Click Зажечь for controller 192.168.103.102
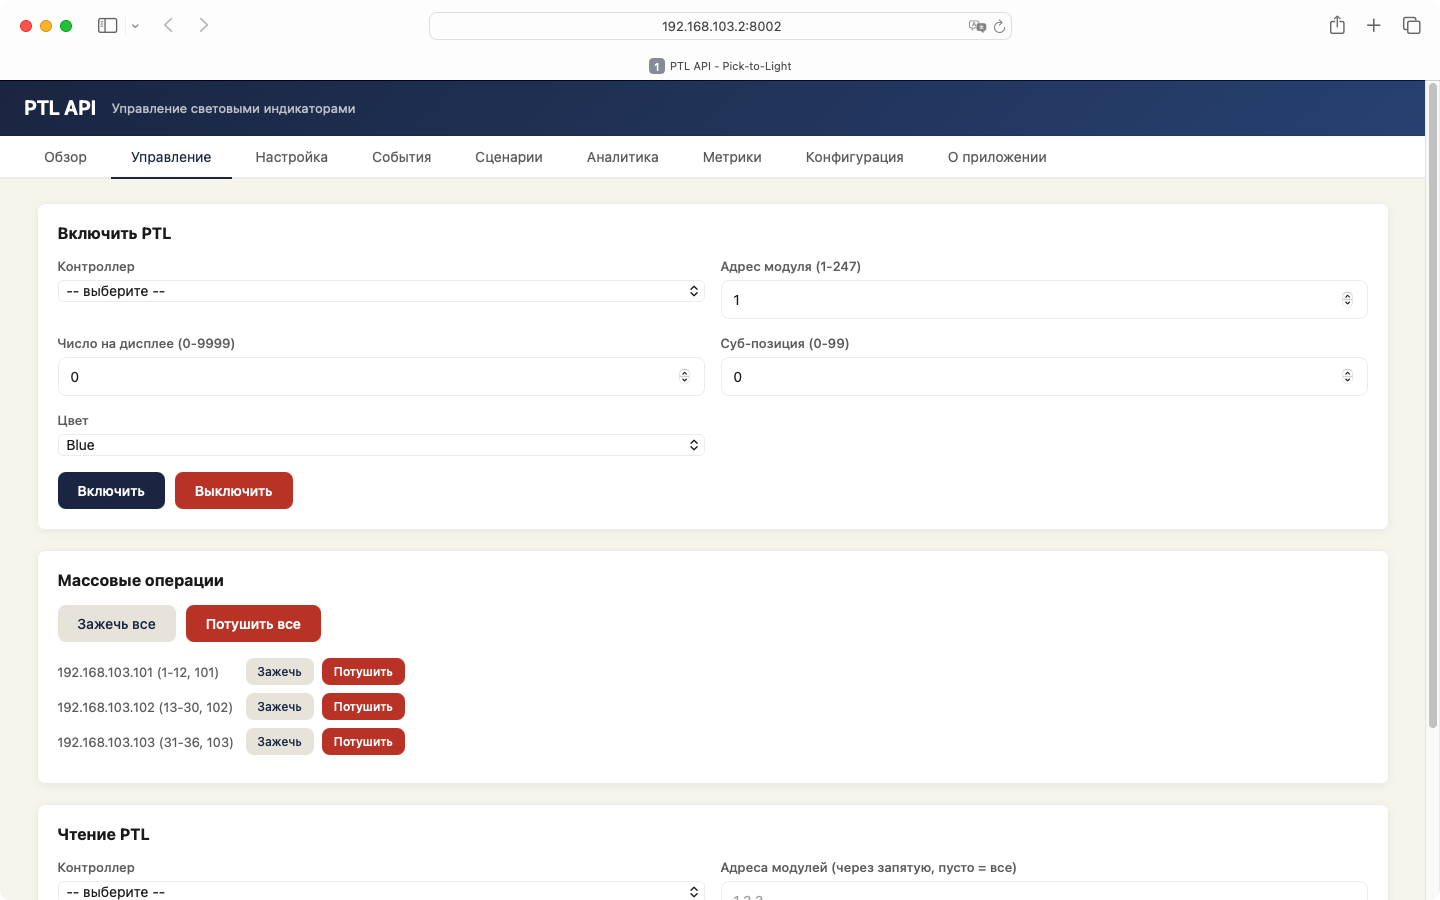The width and height of the screenshot is (1440, 900). pyautogui.click(x=279, y=707)
